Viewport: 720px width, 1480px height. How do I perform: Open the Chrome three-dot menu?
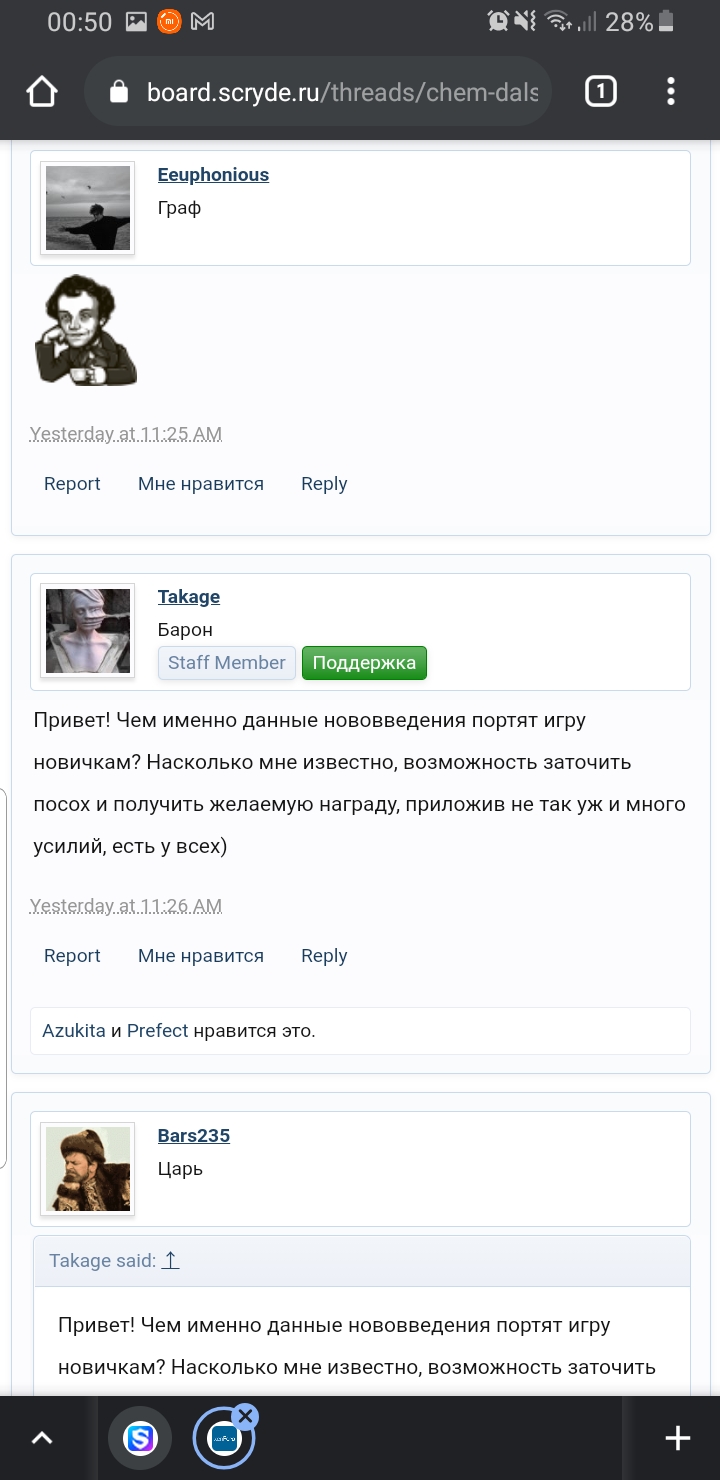tap(670, 91)
